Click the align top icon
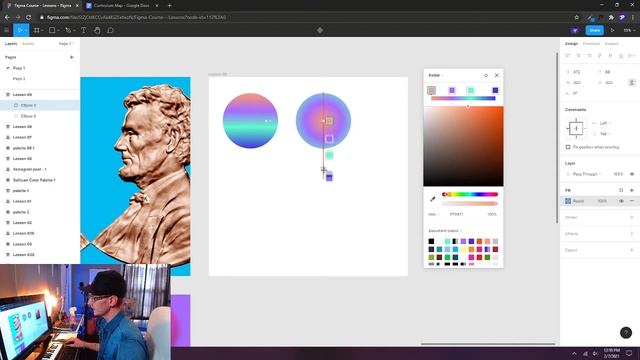The width and height of the screenshot is (640, 360). (600, 56)
